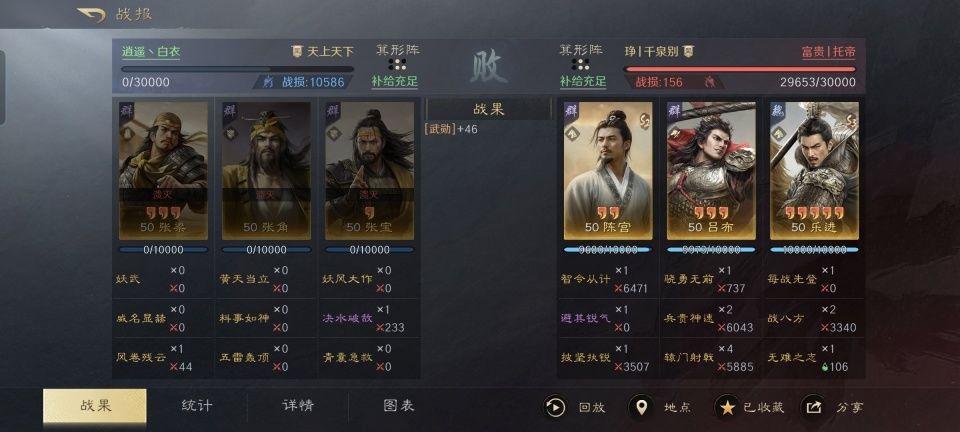Screen dimensions: 960x432
Task: Click the back arrow beside 战报
Action: coord(91,14)
